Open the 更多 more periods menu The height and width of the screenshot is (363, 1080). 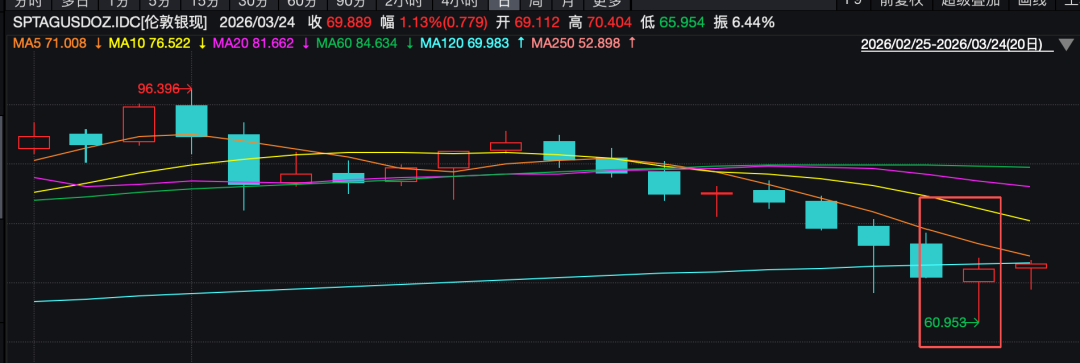click(x=607, y=3)
